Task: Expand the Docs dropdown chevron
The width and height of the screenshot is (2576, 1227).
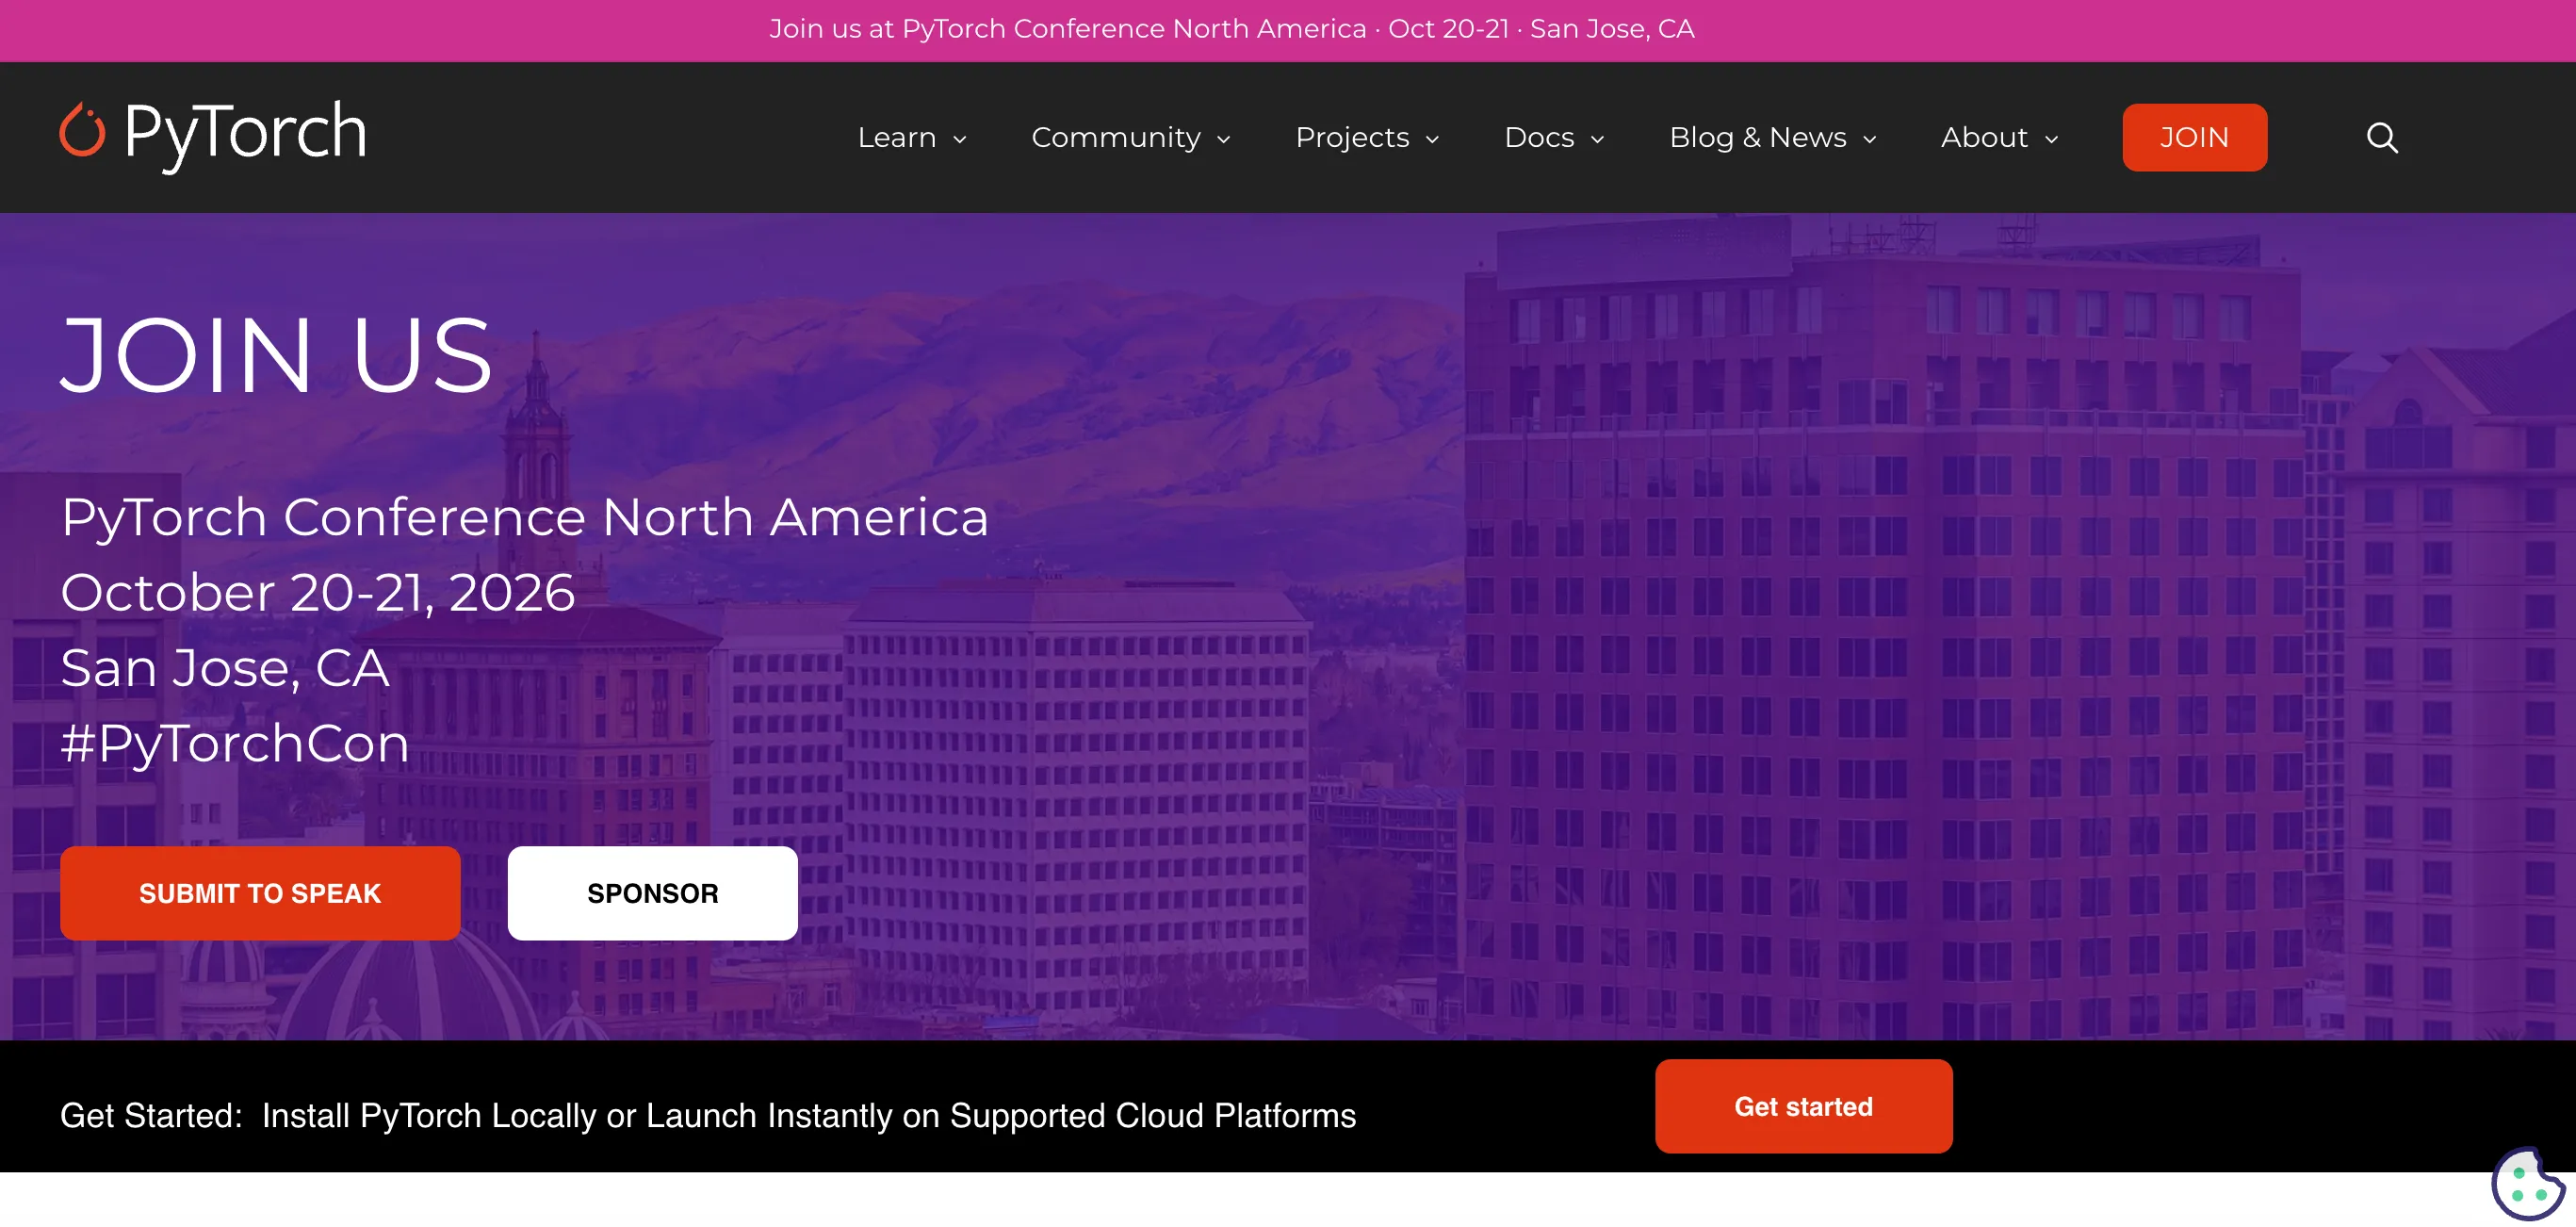Action: point(1597,139)
